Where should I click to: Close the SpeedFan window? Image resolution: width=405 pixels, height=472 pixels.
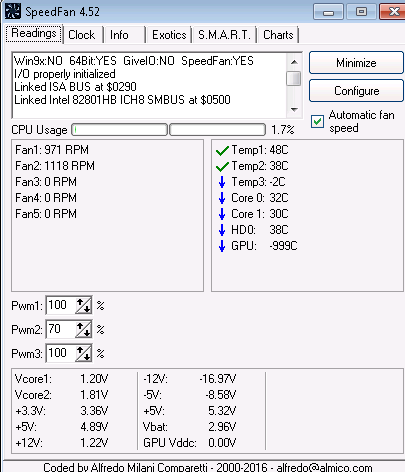pos(393,12)
